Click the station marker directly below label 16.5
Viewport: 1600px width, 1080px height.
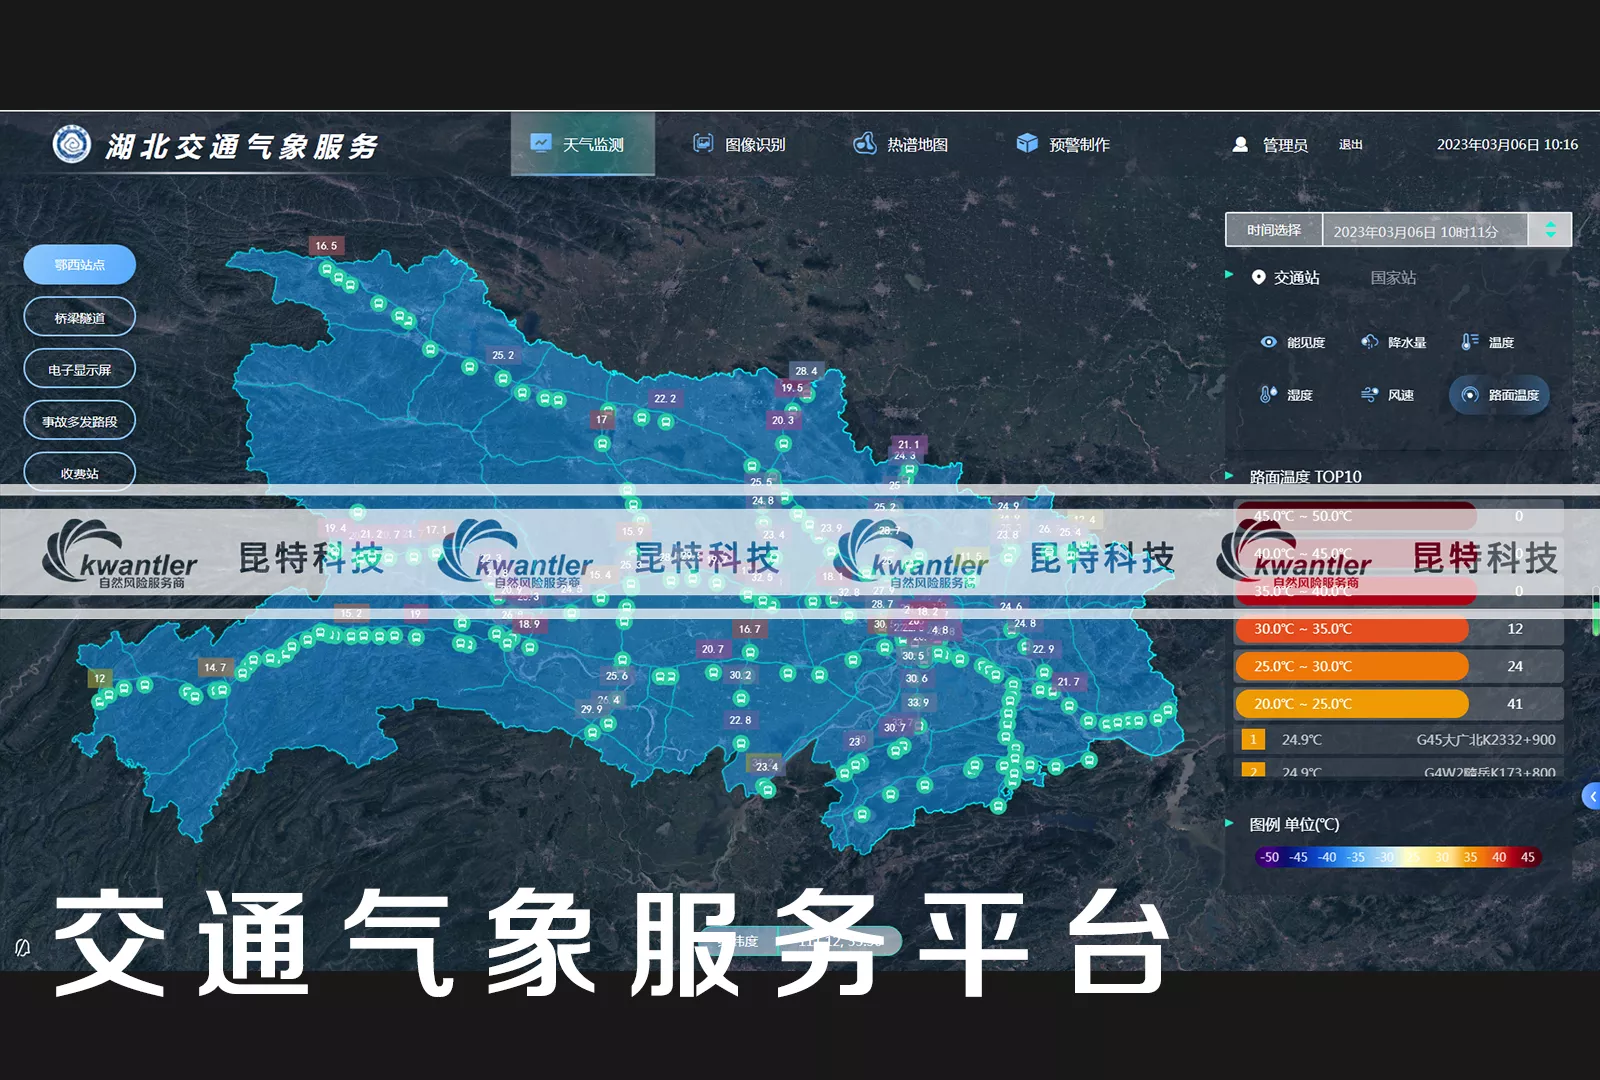tap(326, 269)
